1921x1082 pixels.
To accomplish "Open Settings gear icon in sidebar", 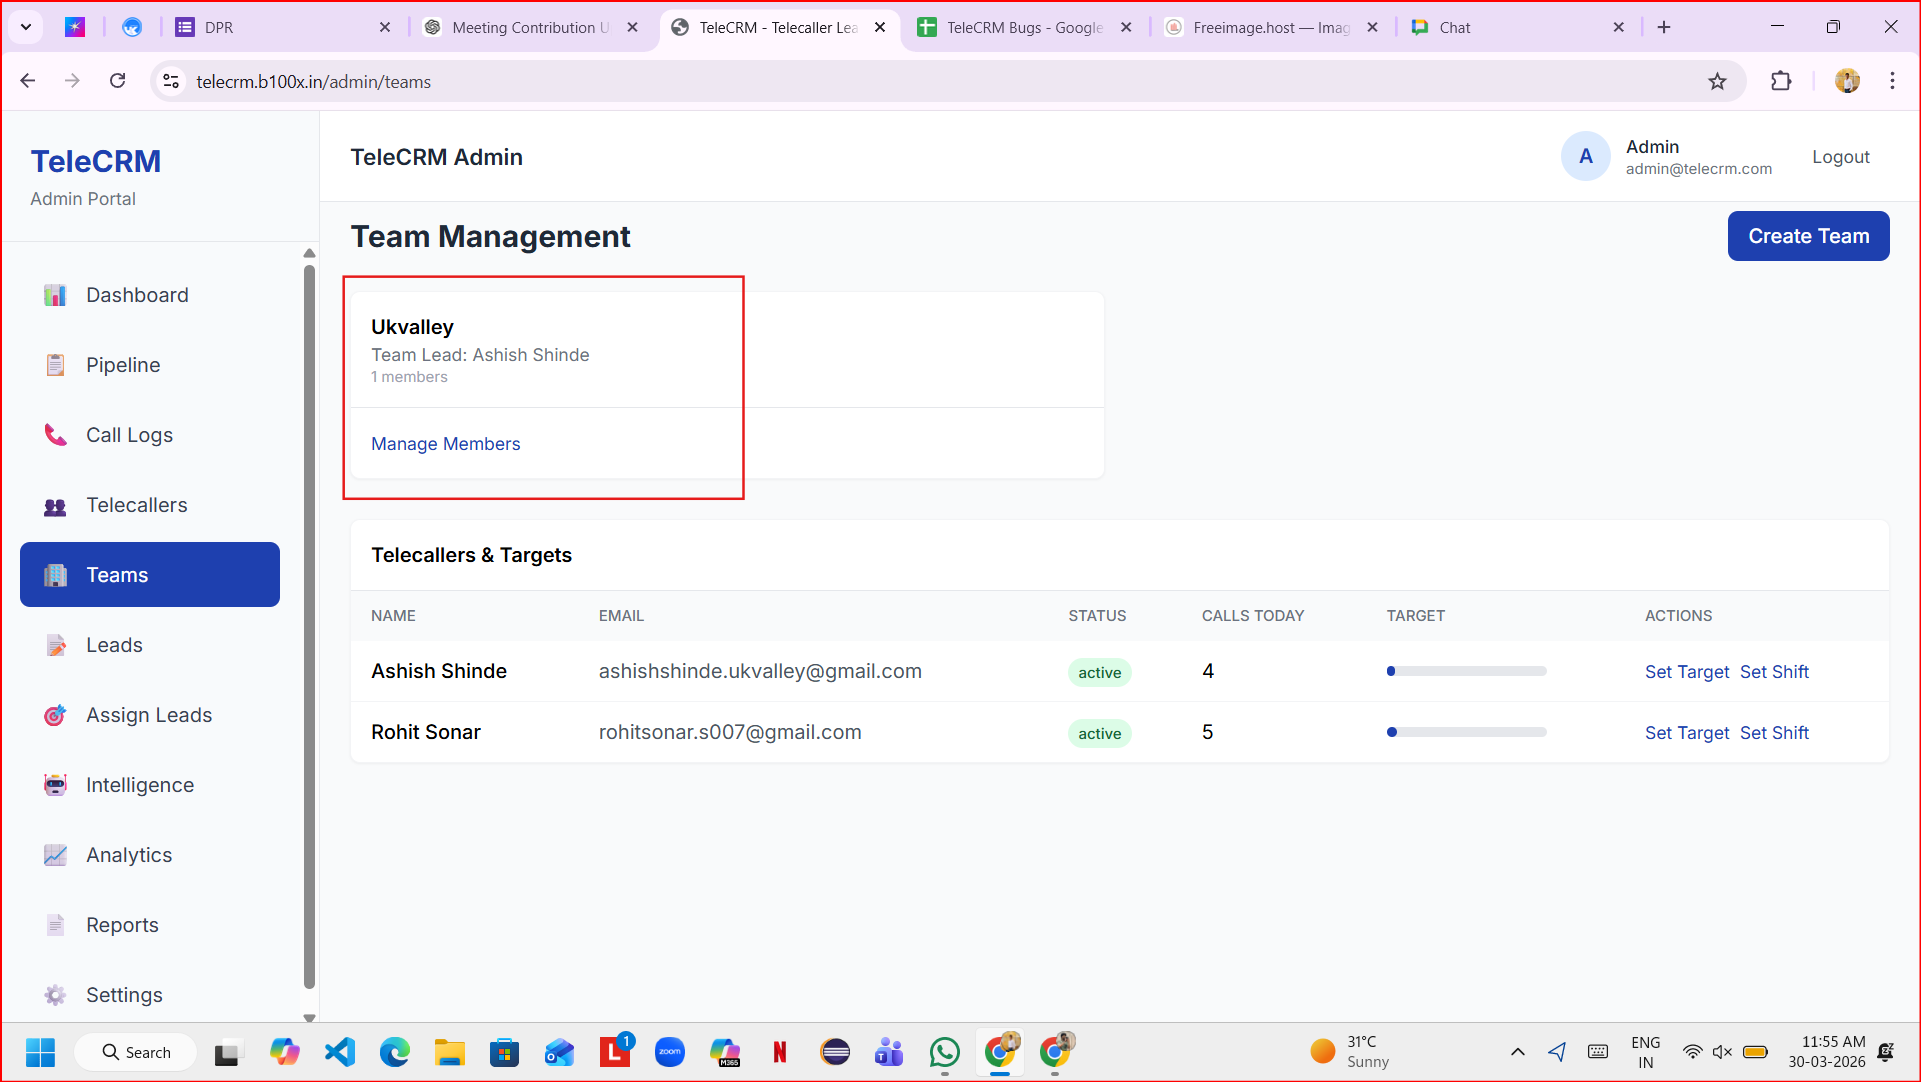I will pos(55,995).
